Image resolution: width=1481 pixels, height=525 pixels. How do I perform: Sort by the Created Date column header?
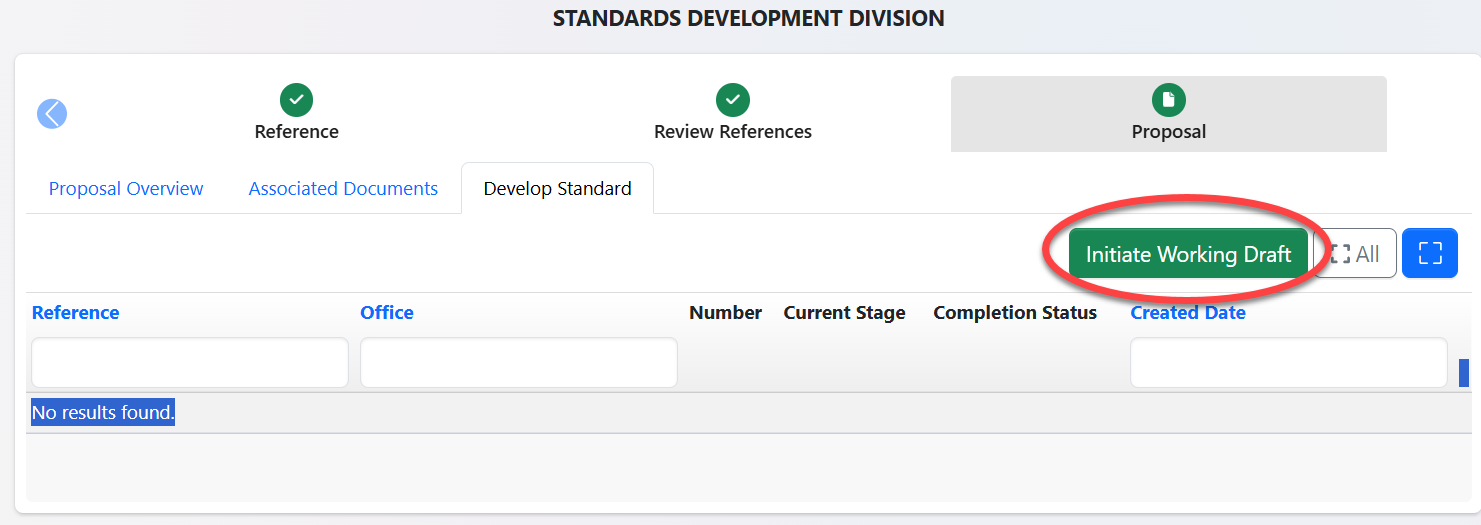1188,313
